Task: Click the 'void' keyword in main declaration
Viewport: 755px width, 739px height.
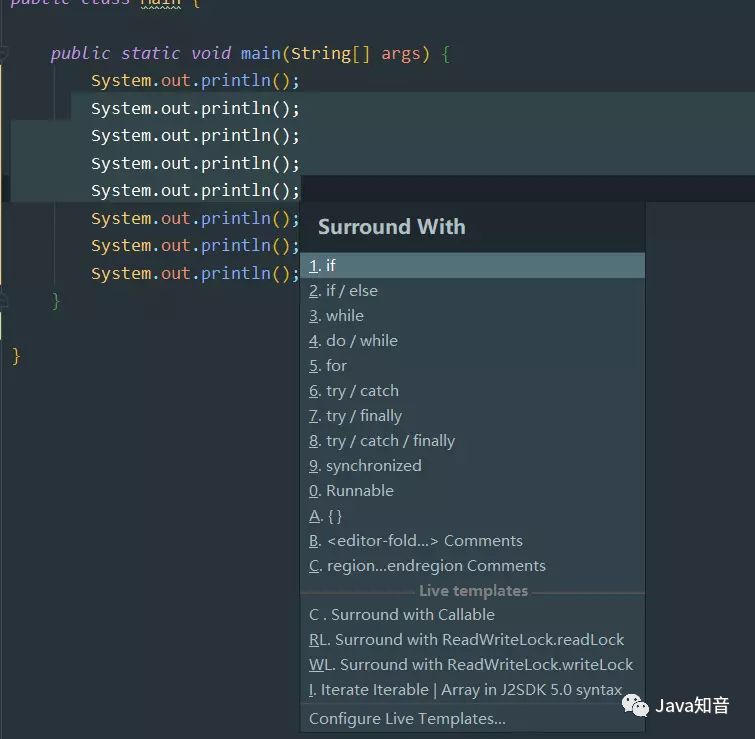Action: [211, 53]
